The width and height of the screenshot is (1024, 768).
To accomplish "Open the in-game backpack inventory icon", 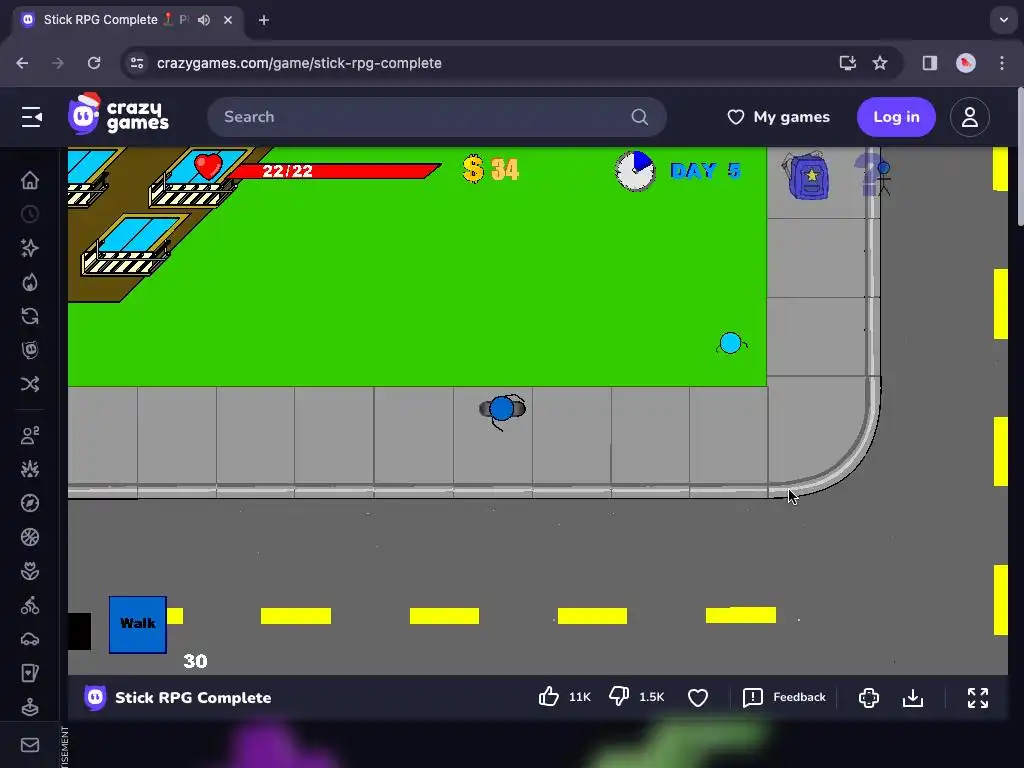I will (x=808, y=176).
